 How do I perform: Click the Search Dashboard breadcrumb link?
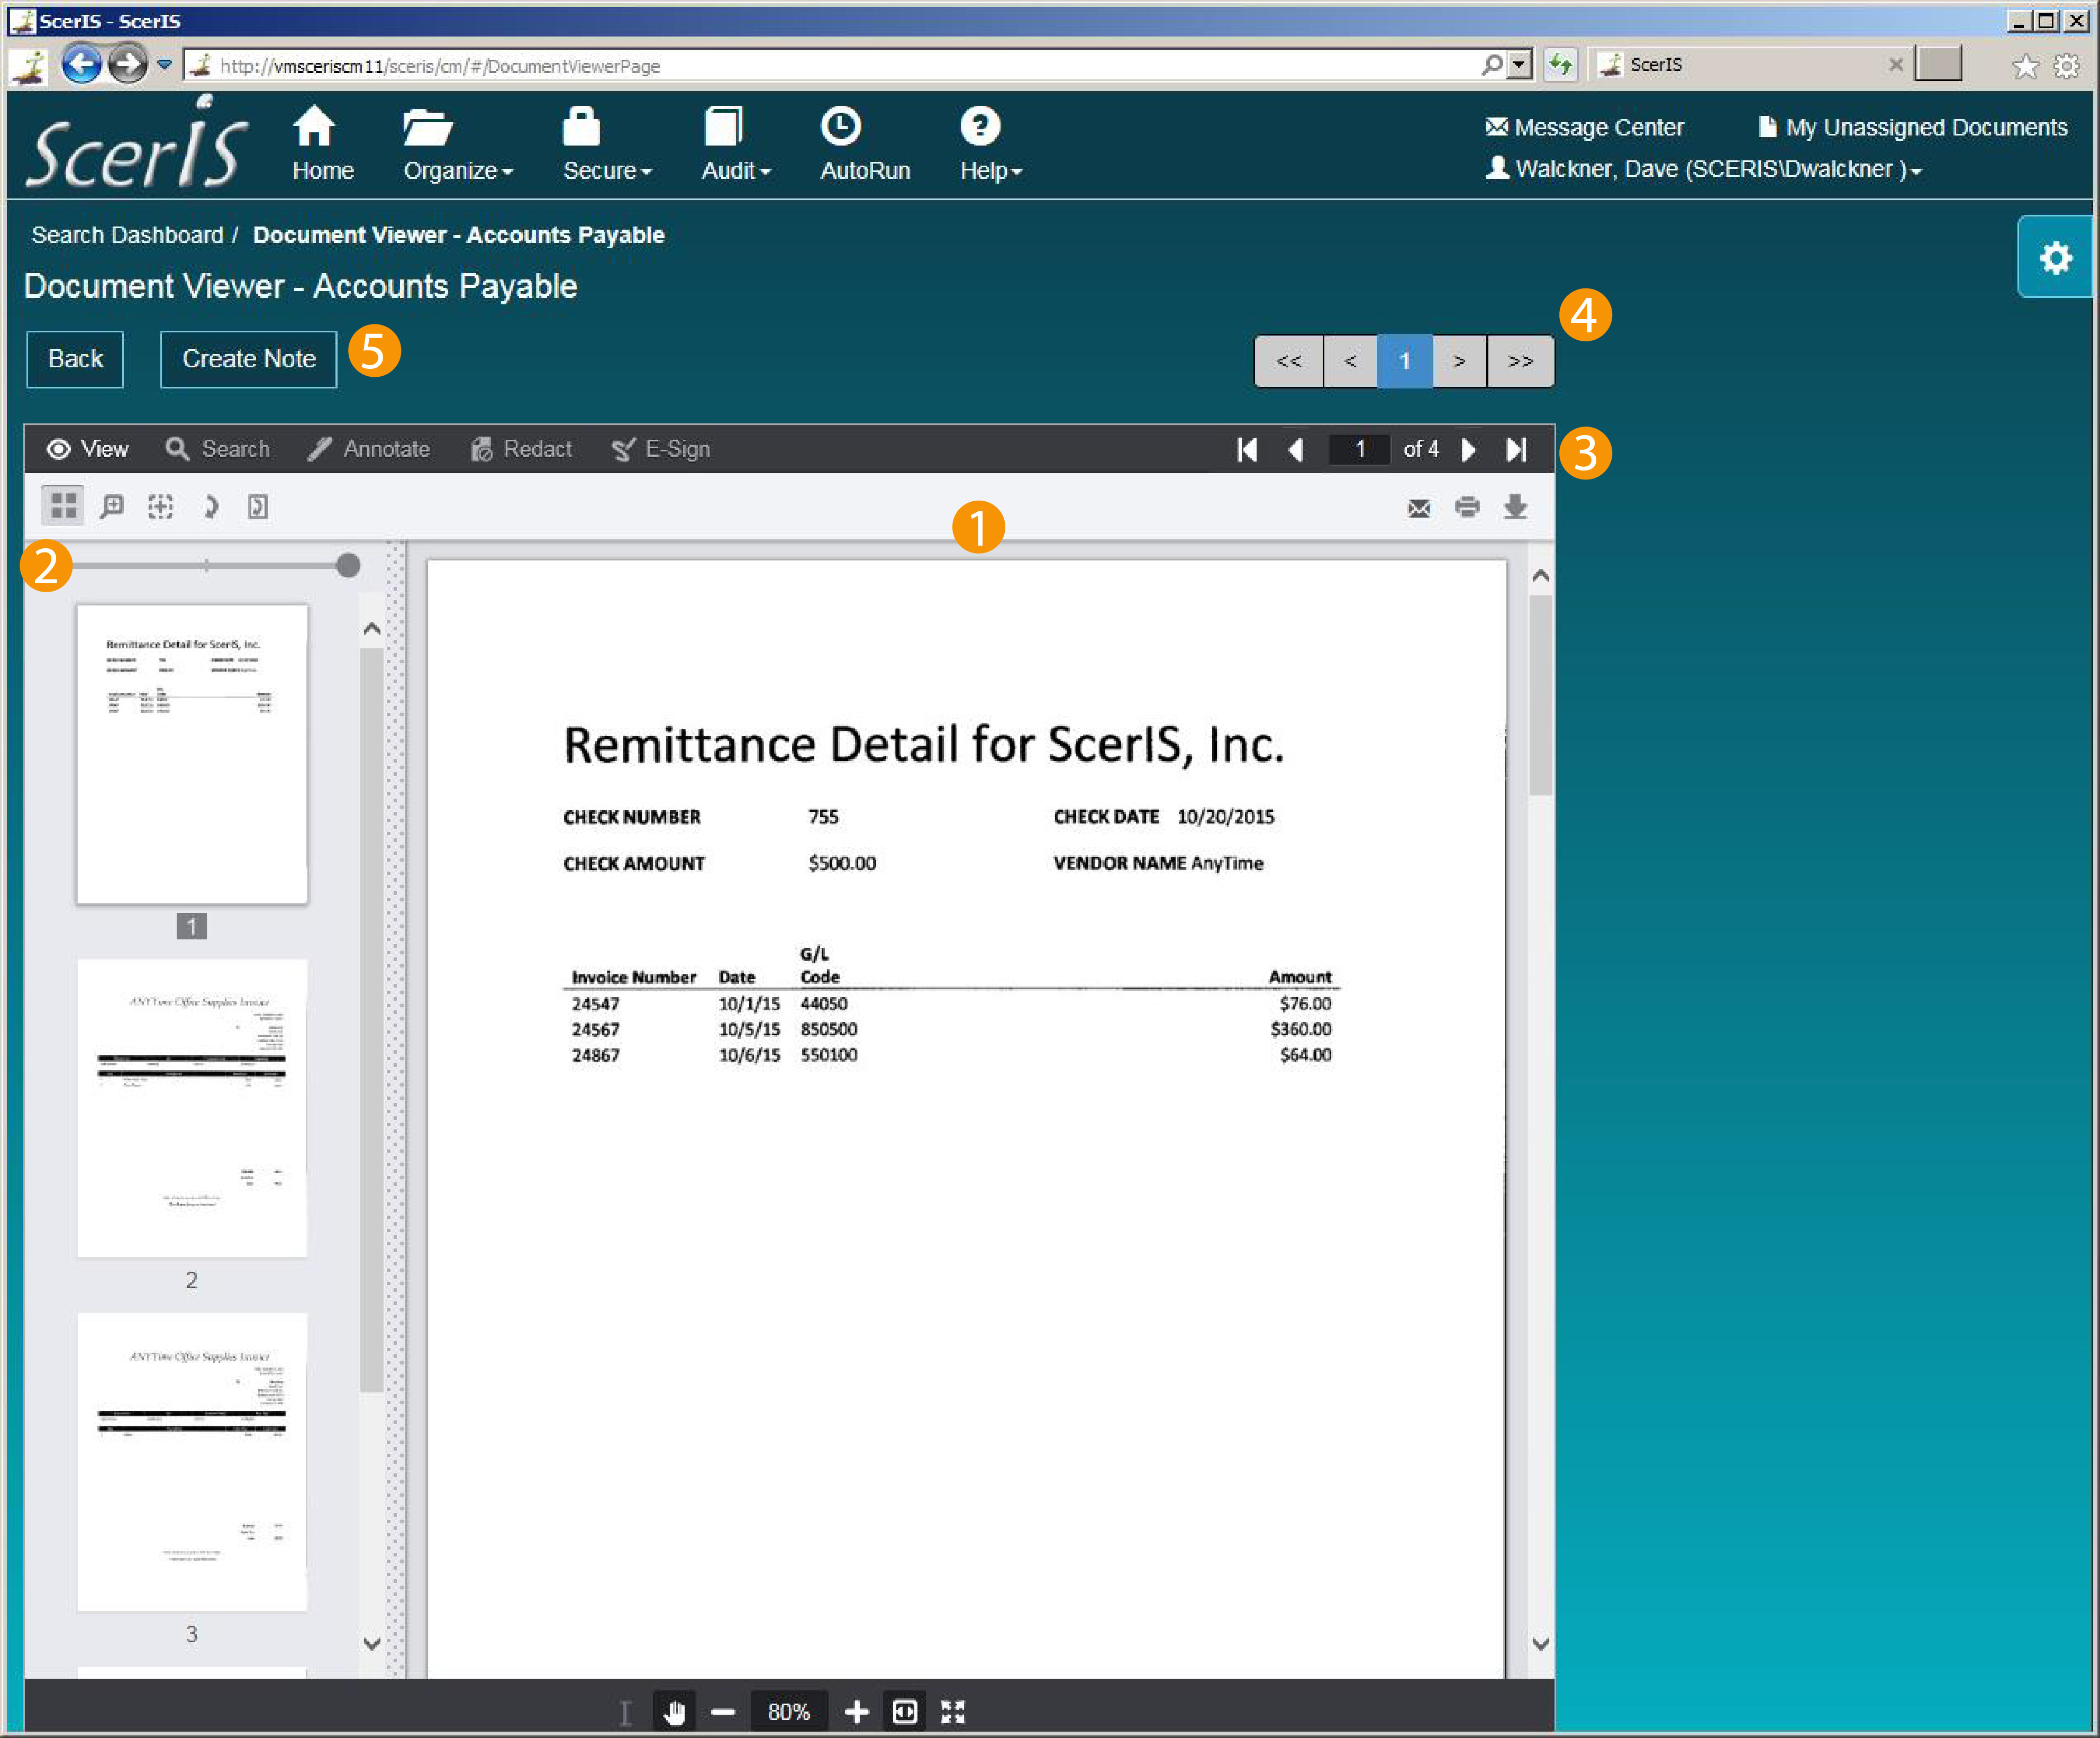tap(127, 235)
